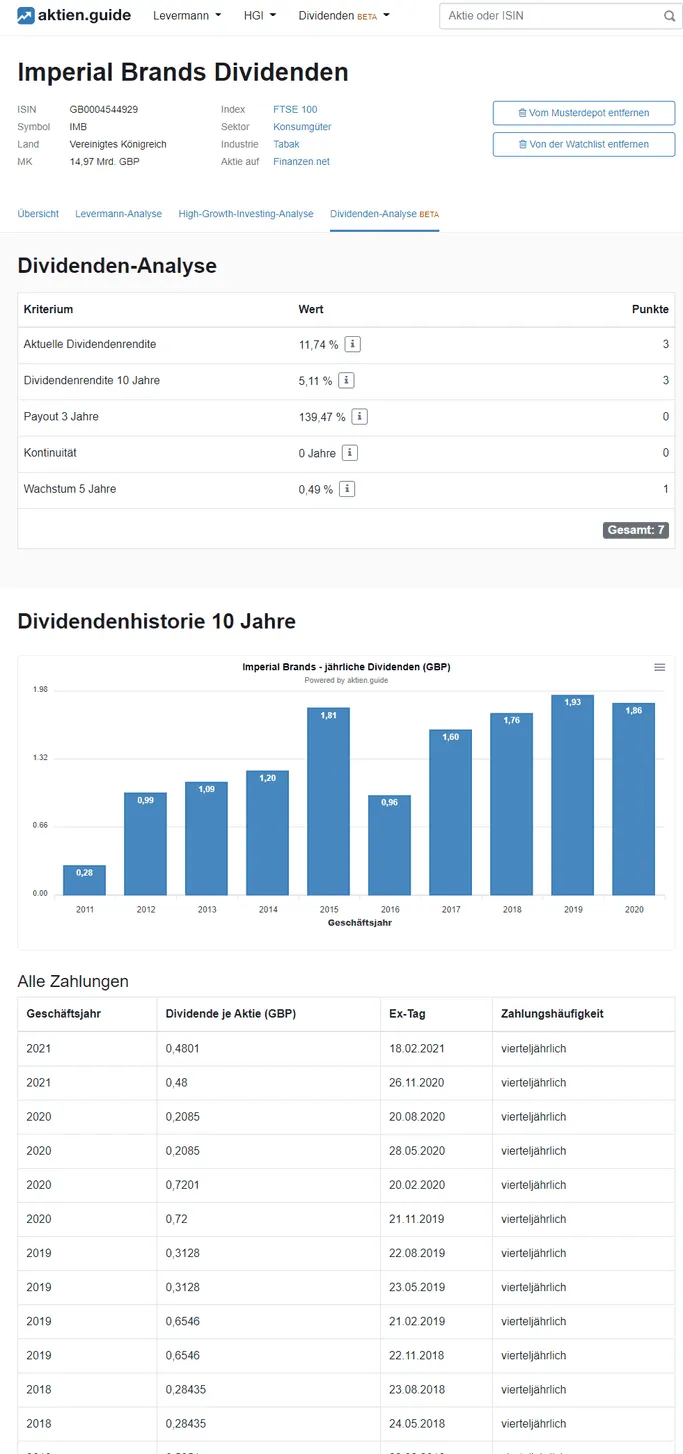The height and width of the screenshot is (1454, 683).
Task: Click the Powered by aktien.guide caption
Action: 346,680
